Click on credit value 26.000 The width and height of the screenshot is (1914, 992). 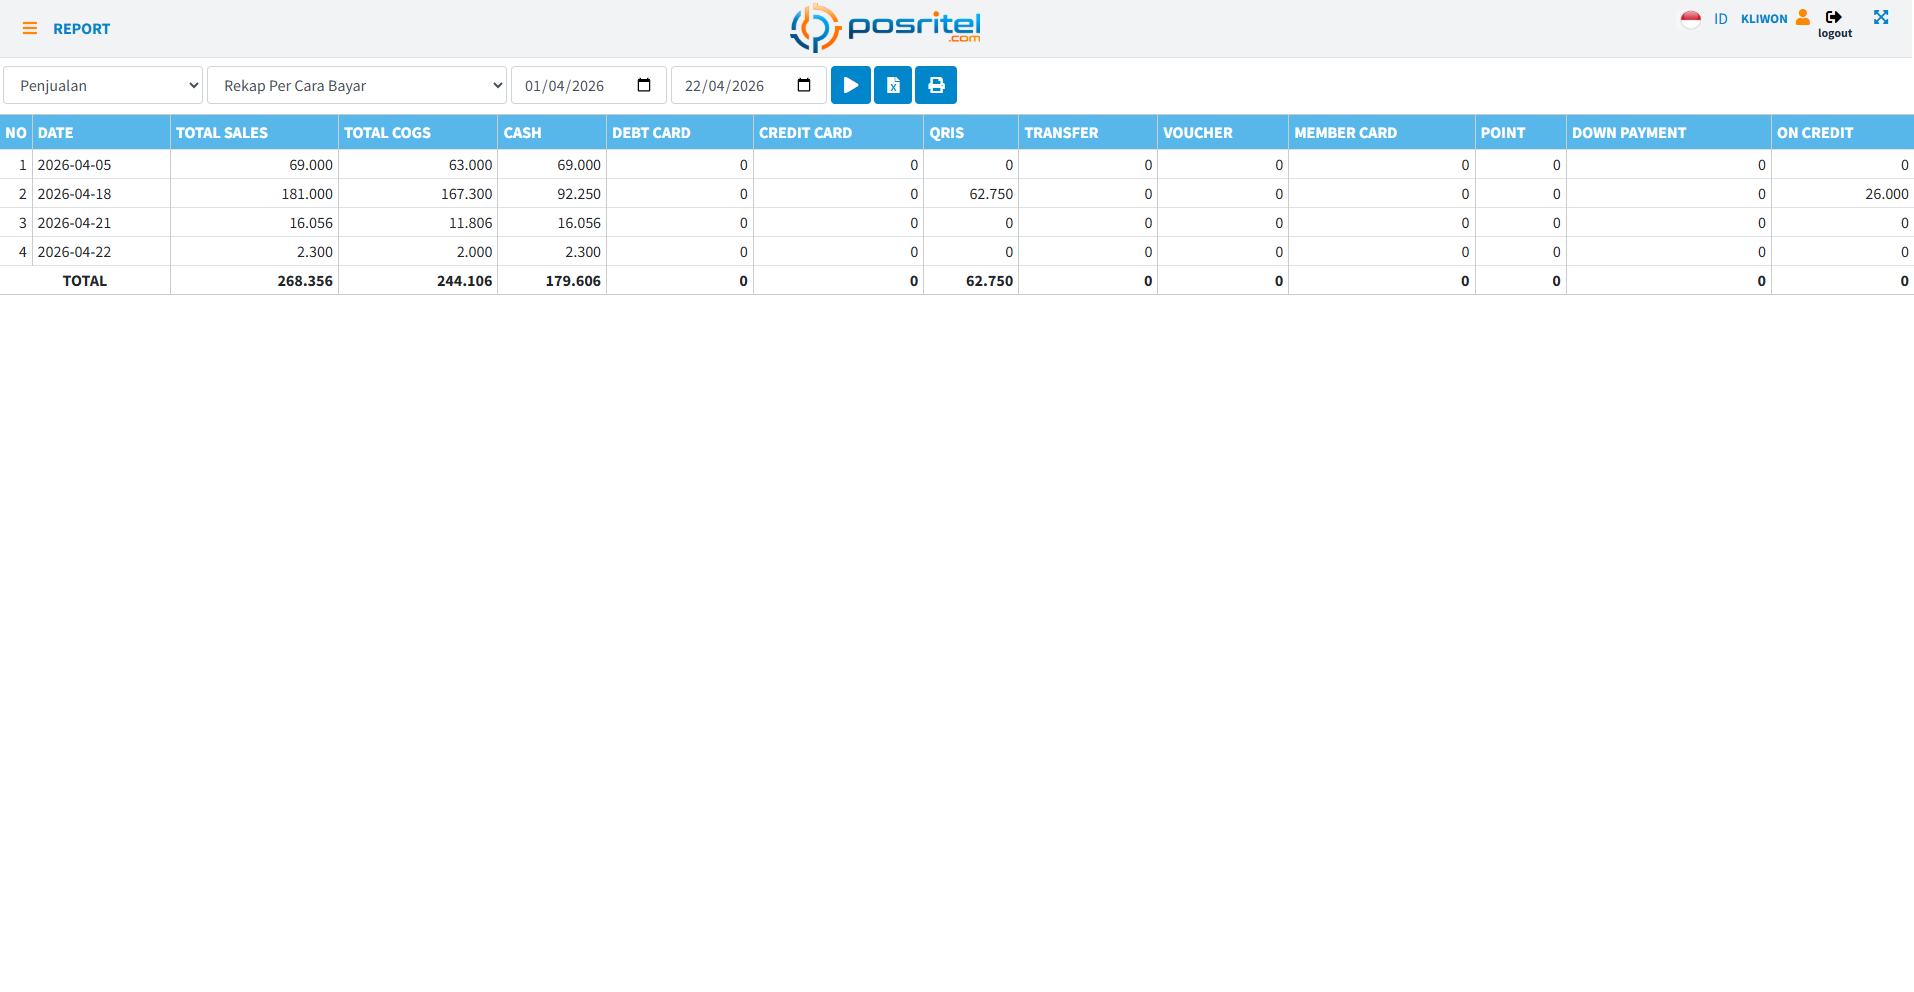coord(1887,194)
